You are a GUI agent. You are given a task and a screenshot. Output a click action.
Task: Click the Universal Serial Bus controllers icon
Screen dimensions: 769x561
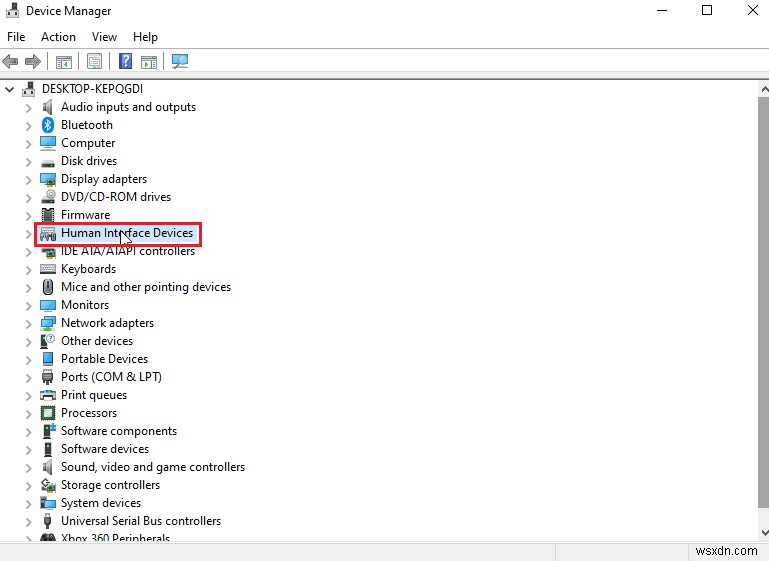(48, 521)
